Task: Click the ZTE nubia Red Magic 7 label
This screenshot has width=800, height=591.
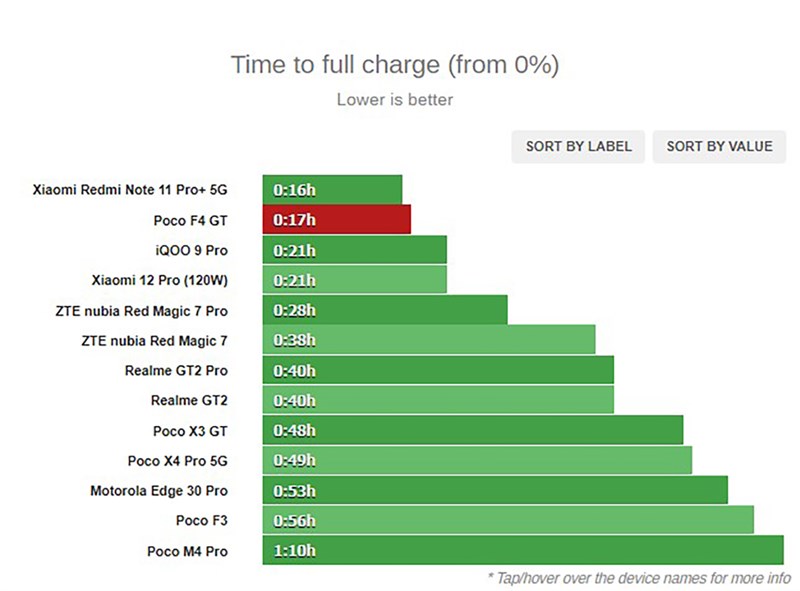Action: (x=154, y=341)
